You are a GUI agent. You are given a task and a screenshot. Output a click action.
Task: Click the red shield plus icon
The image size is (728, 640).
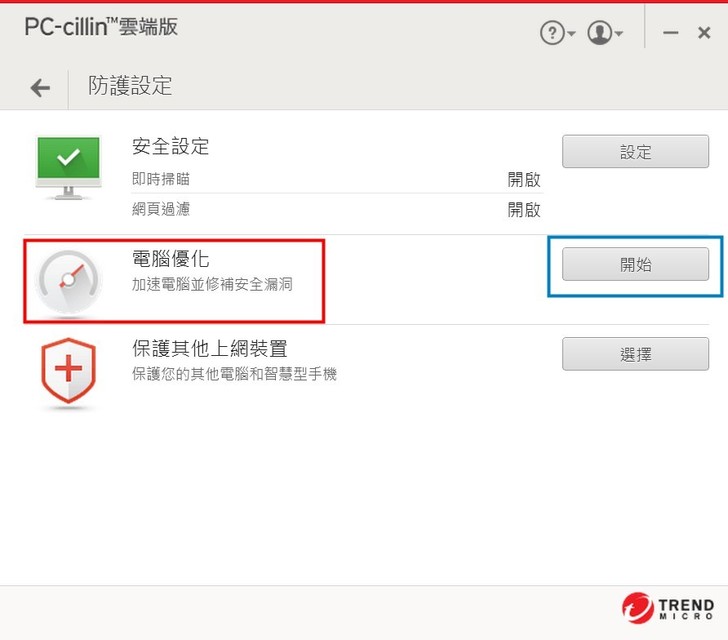point(68,371)
